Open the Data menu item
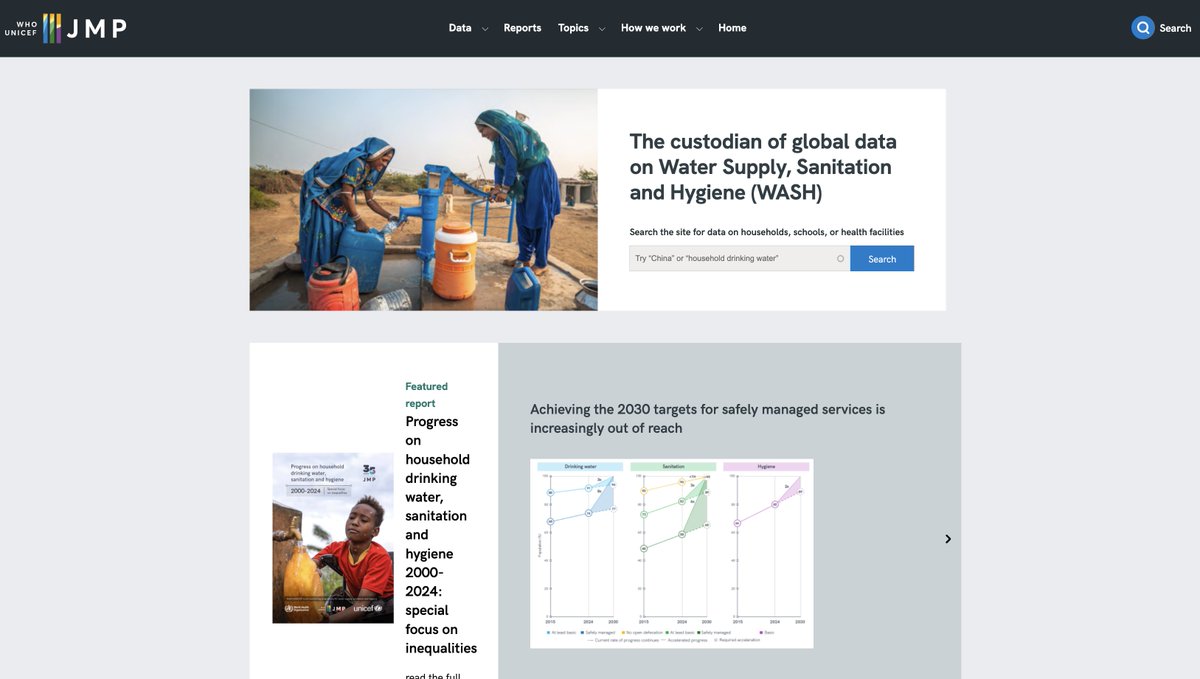 (x=460, y=28)
